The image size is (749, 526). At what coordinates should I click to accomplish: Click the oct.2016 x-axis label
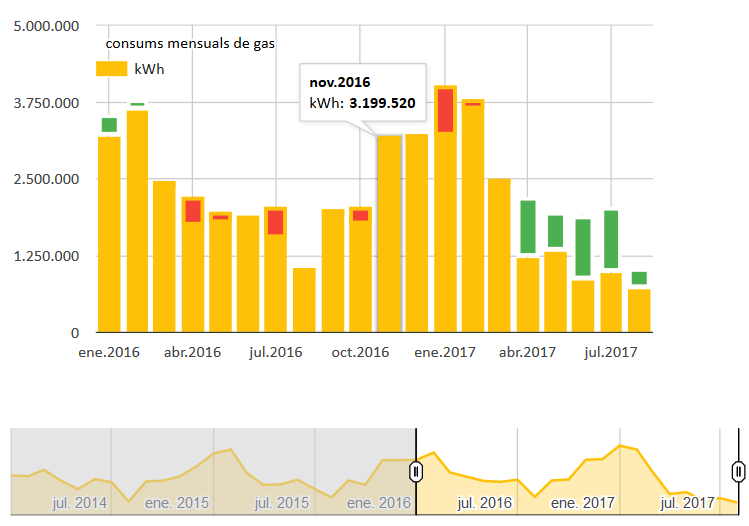[x=360, y=353]
